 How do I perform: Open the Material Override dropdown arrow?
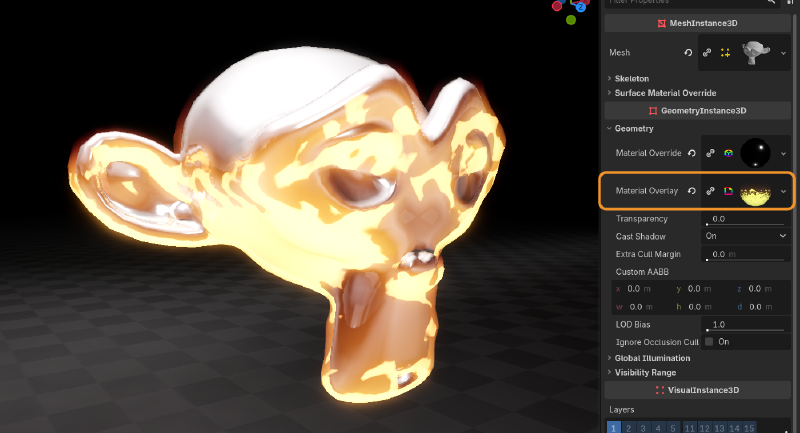pos(783,153)
